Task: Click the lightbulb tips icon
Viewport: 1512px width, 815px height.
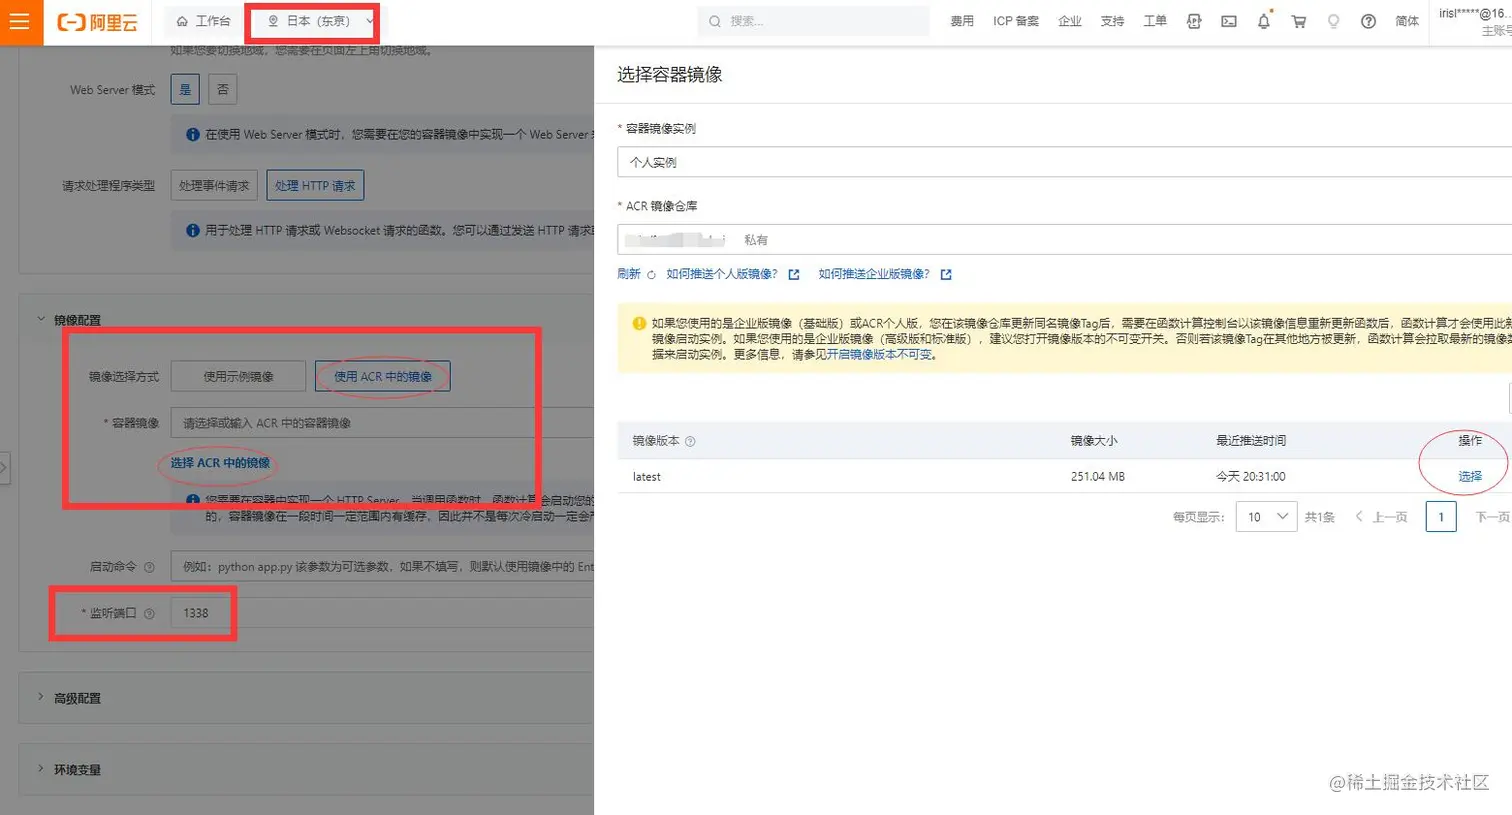Action: point(1333,21)
